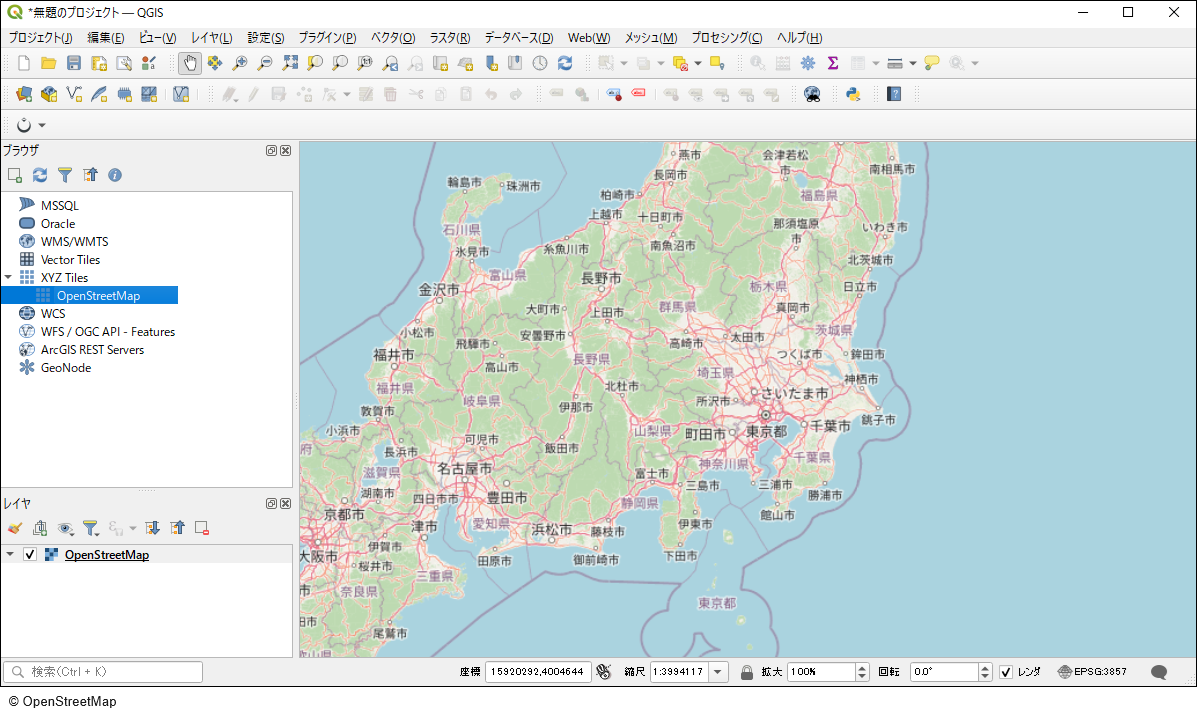Select the Zoom Out magnifier tool
Screen dimensions: 1197x711
[x=265, y=63]
